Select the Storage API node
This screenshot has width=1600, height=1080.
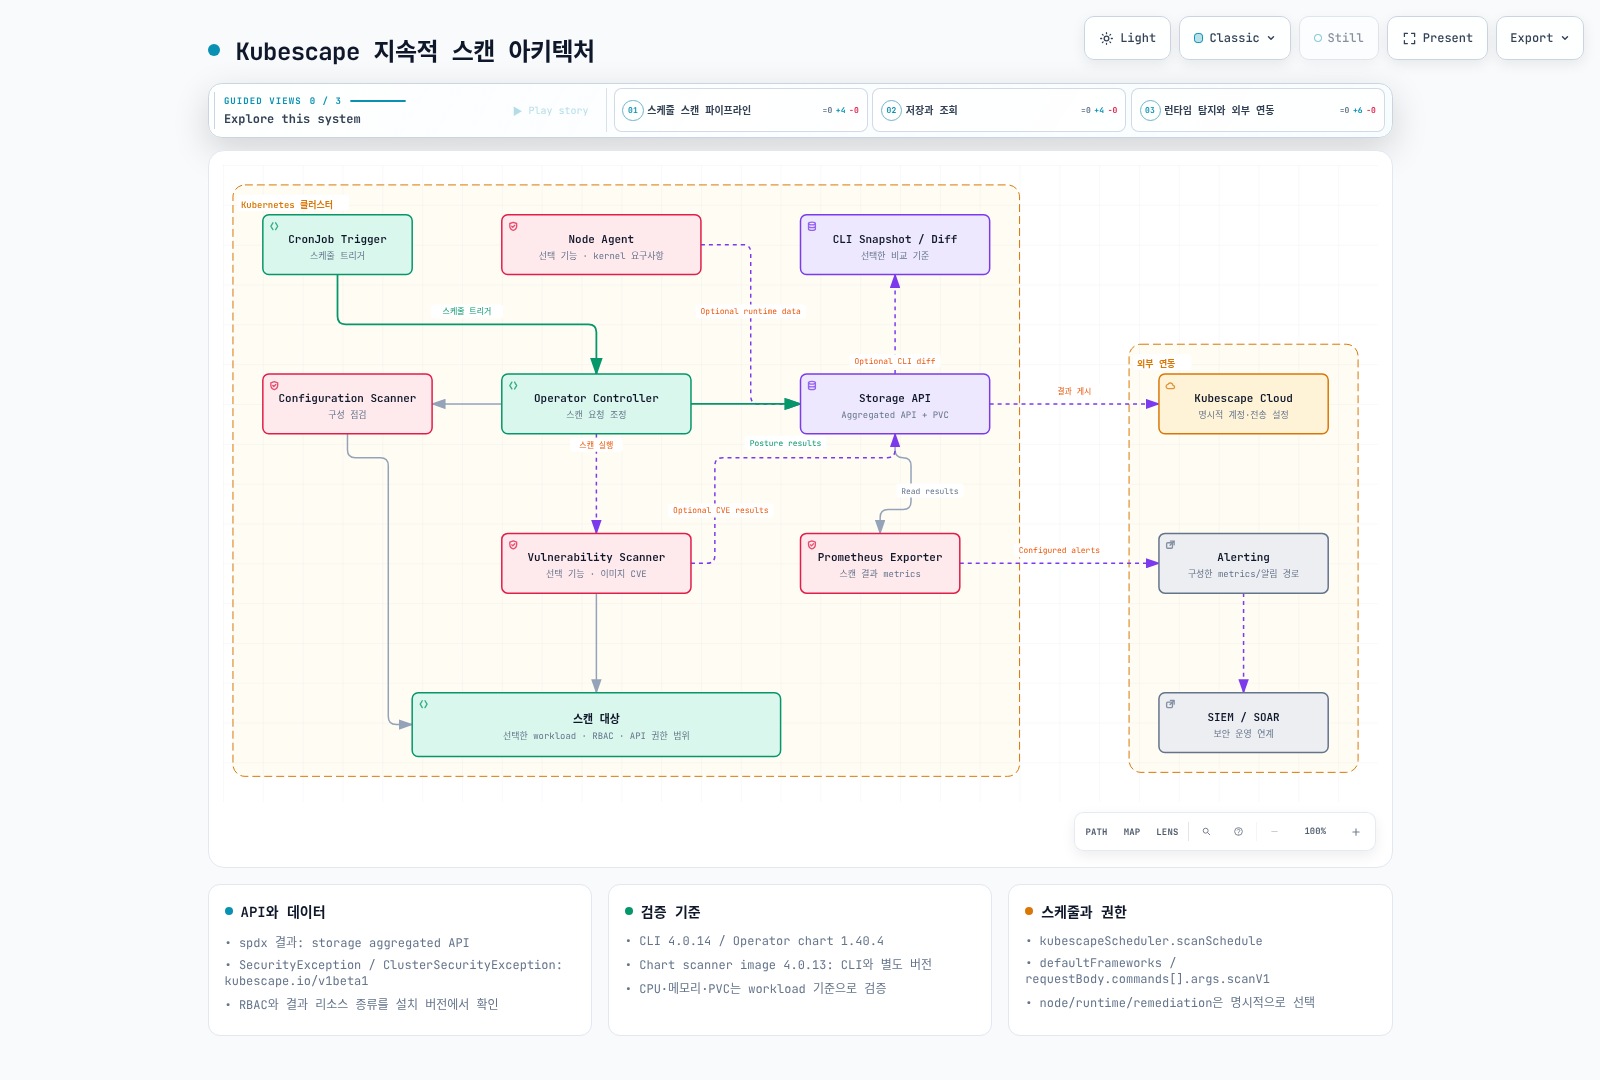pyautogui.click(x=895, y=404)
